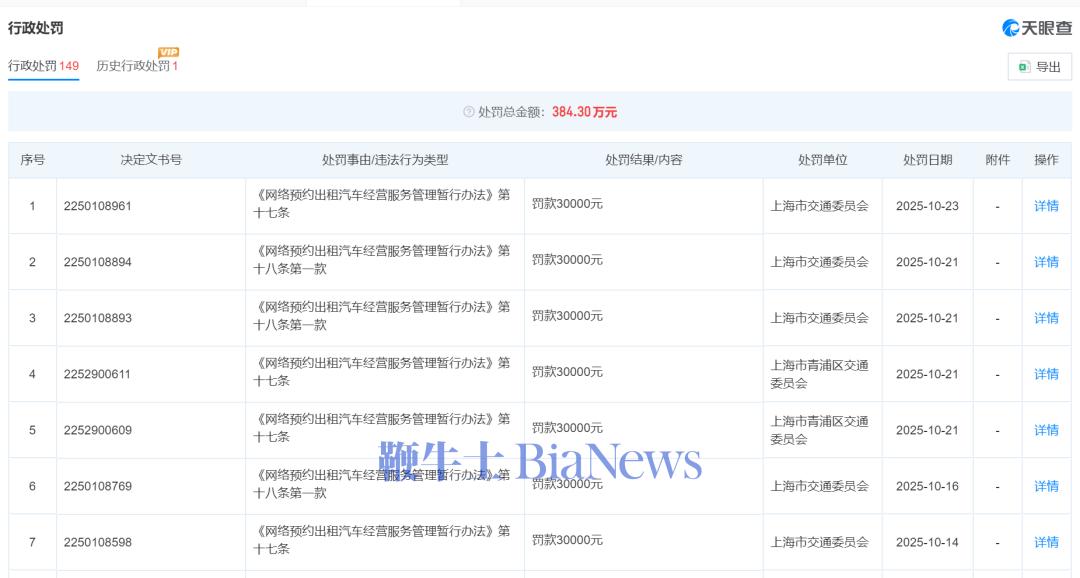Click the green export spreadsheet icon
Image resolution: width=1080 pixels, height=578 pixels.
pos(1024,67)
